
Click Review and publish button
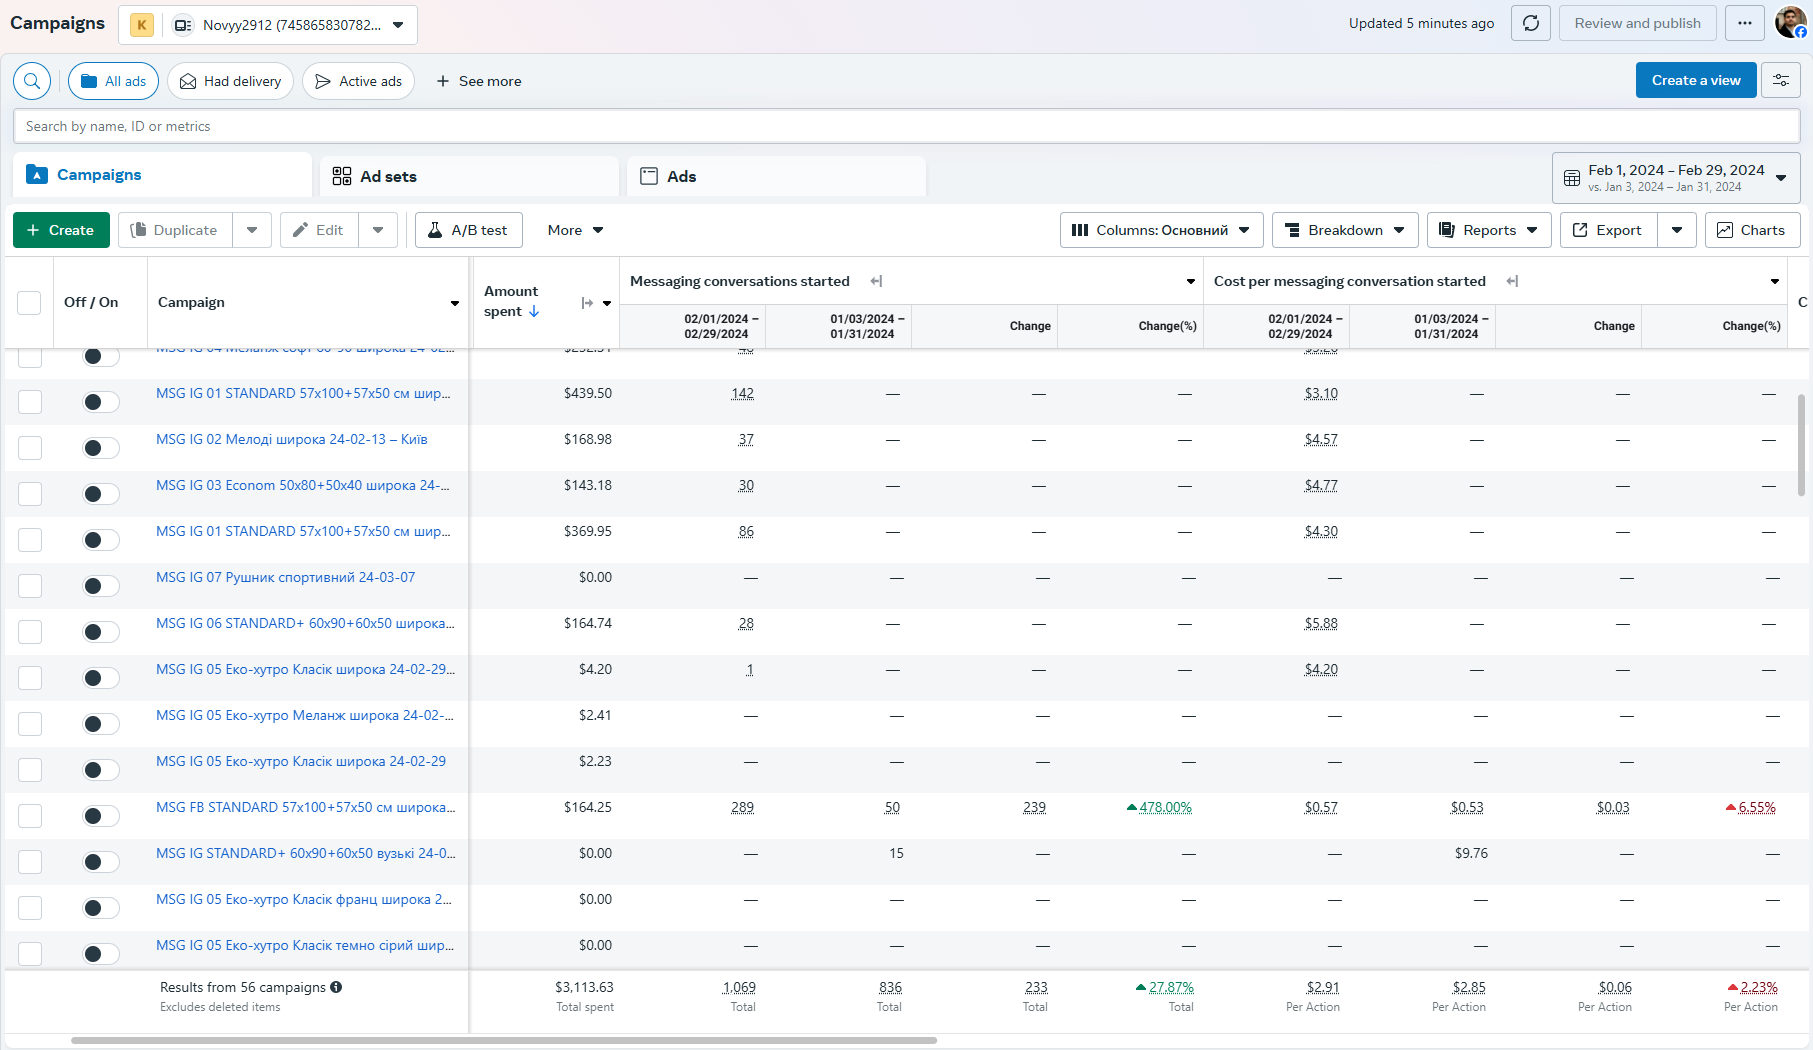pyautogui.click(x=1637, y=23)
